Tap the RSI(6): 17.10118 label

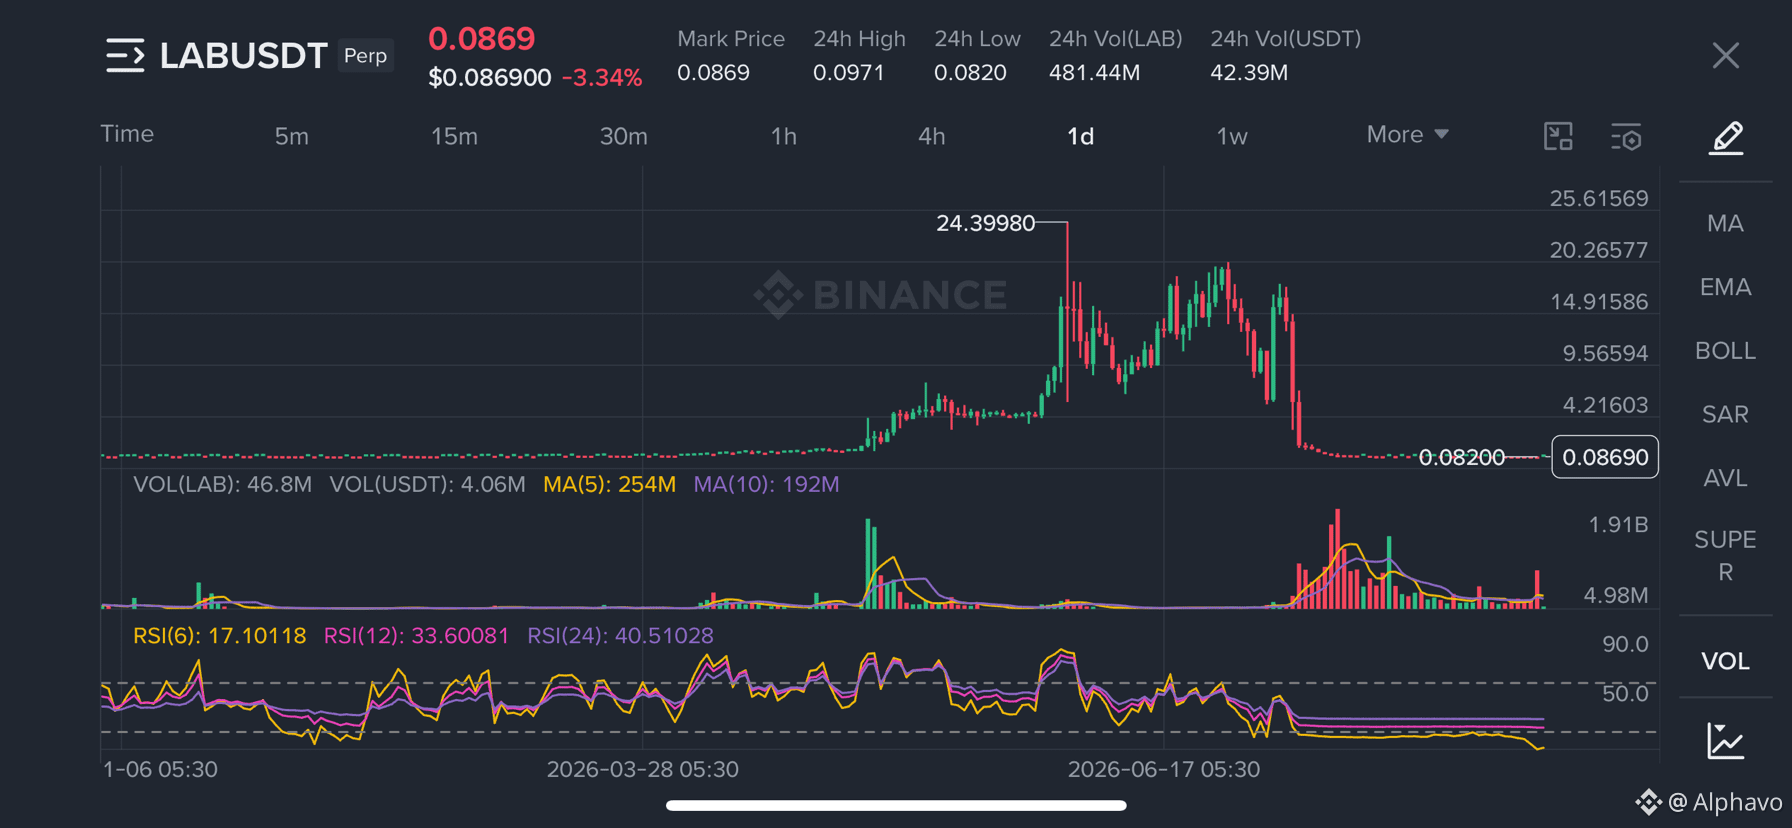[x=219, y=636]
